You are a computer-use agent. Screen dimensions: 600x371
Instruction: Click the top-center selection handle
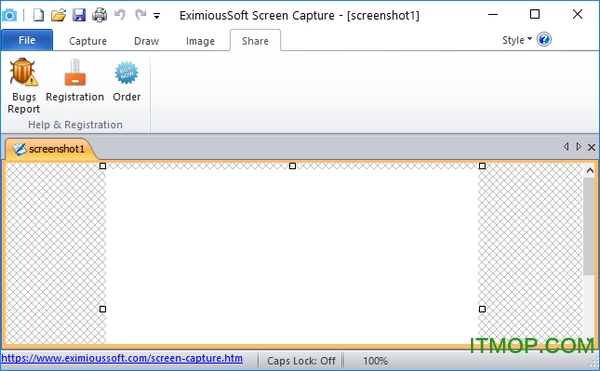(x=292, y=166)
